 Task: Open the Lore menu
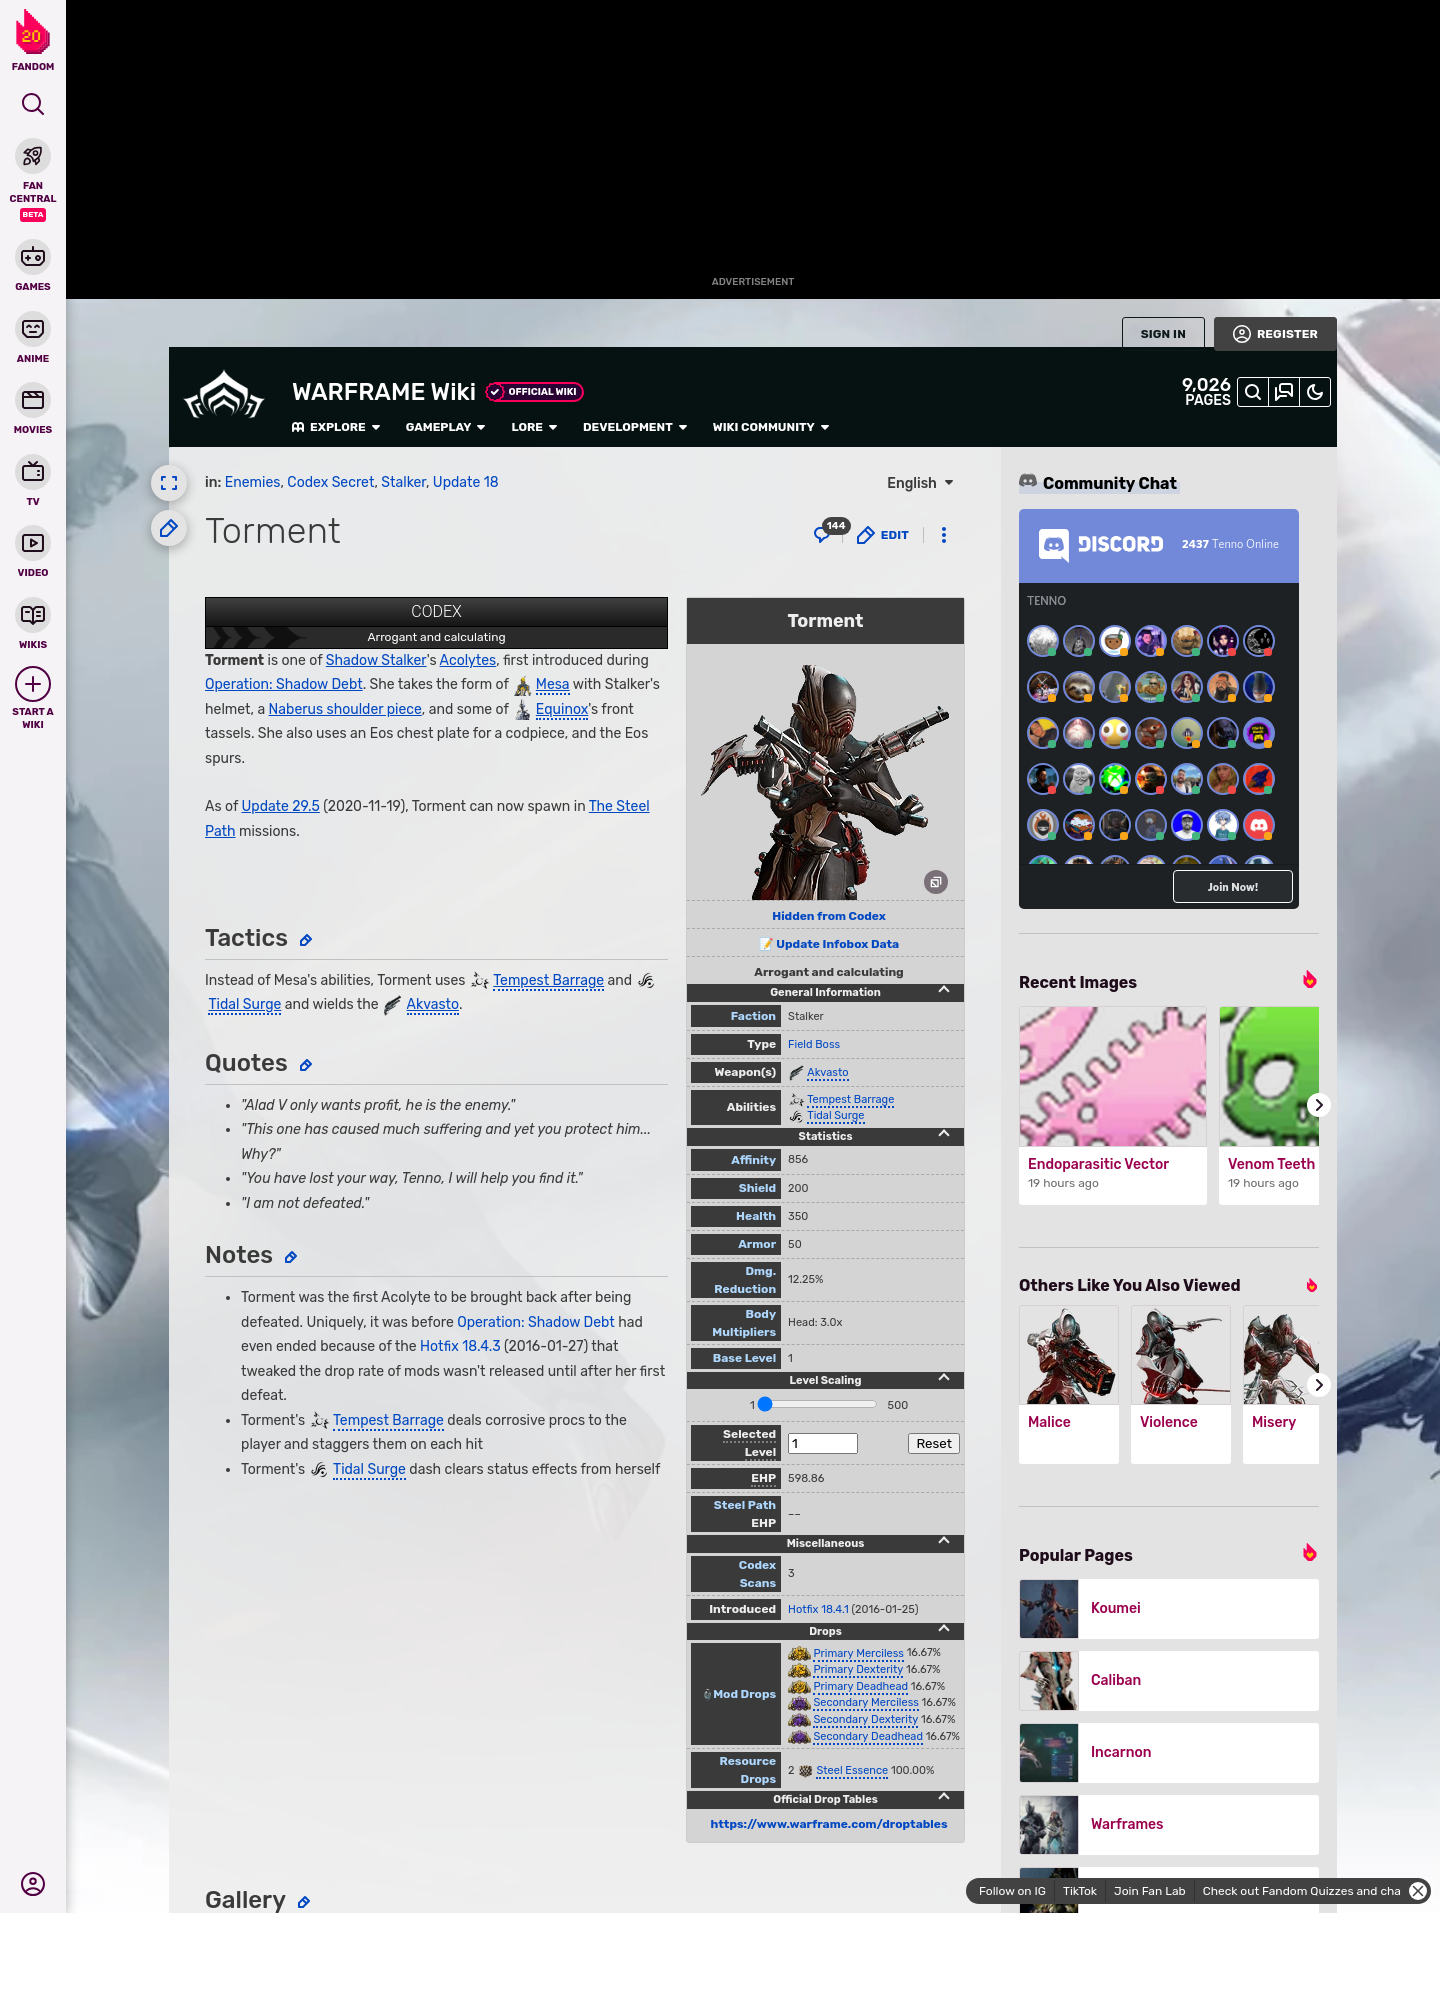coord(534,427)
